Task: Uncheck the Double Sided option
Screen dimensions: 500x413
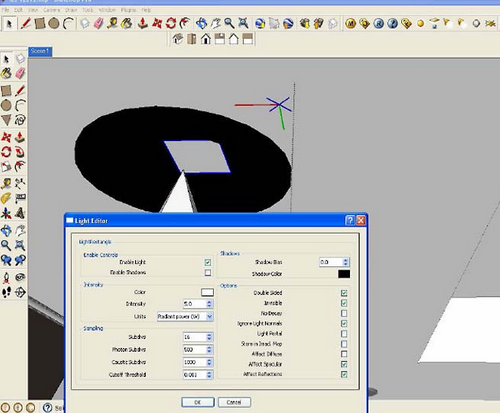Action: coord(344,293)
